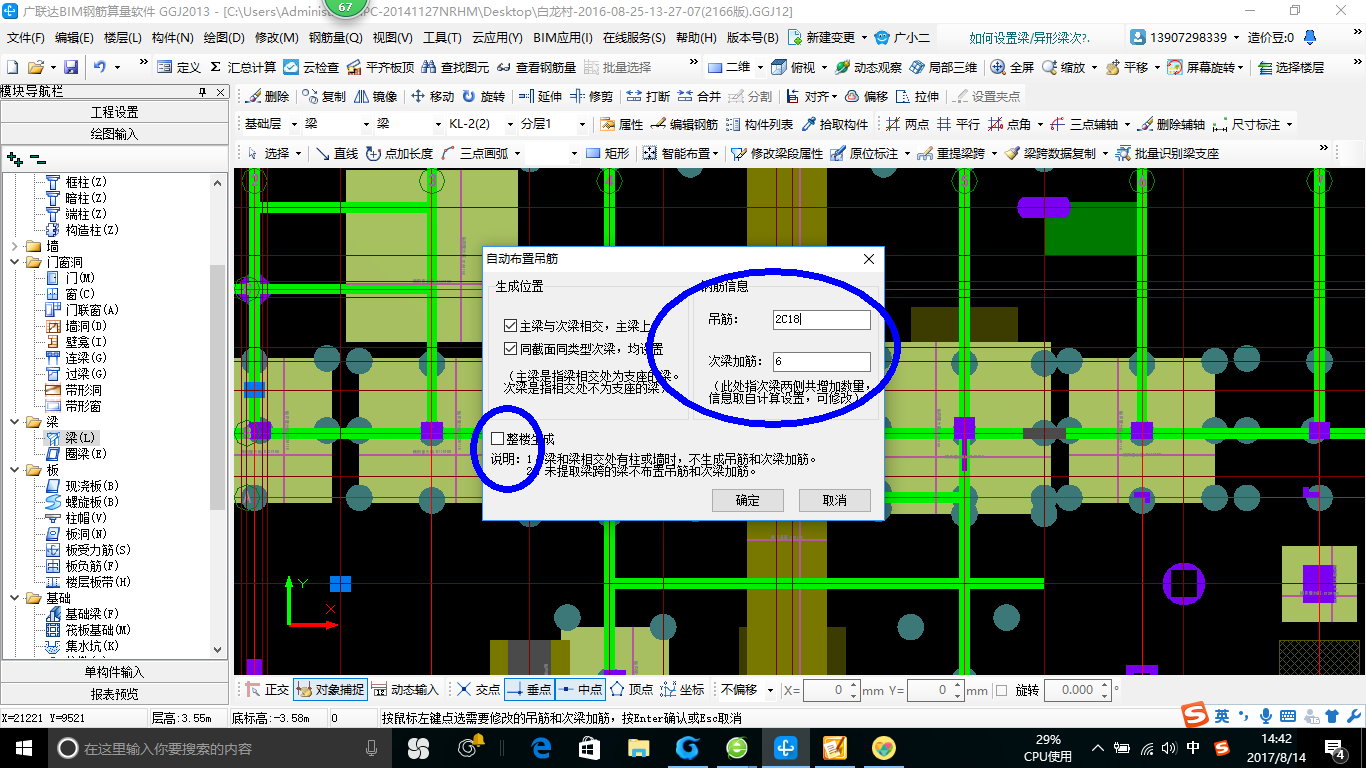Open Microsoft Edge from taskbar
This screenshot has height=768, width=1366.
542,747
